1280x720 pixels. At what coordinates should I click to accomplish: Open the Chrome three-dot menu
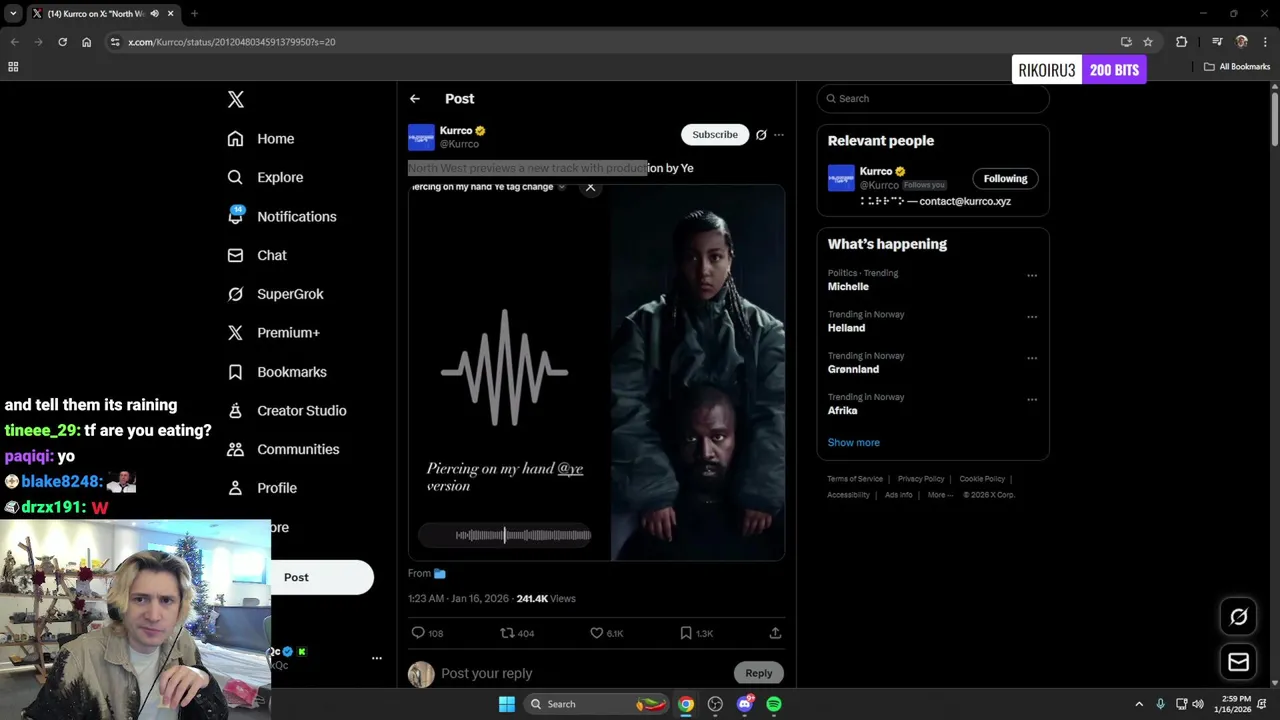[x=1265, y=42]
